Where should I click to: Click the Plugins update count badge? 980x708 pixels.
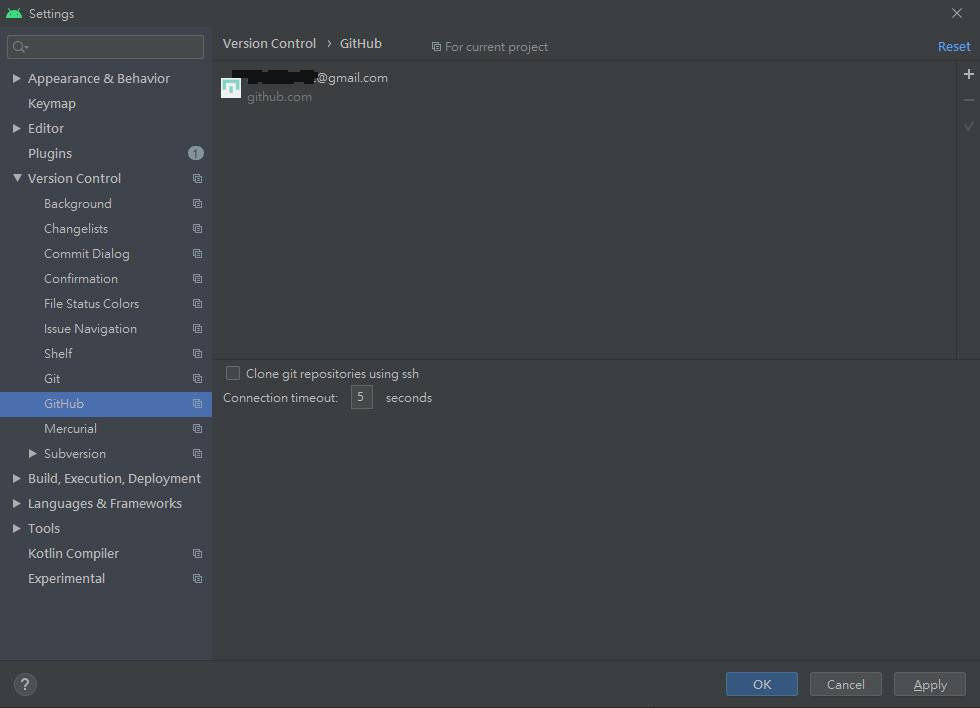[x=196, y=153]
